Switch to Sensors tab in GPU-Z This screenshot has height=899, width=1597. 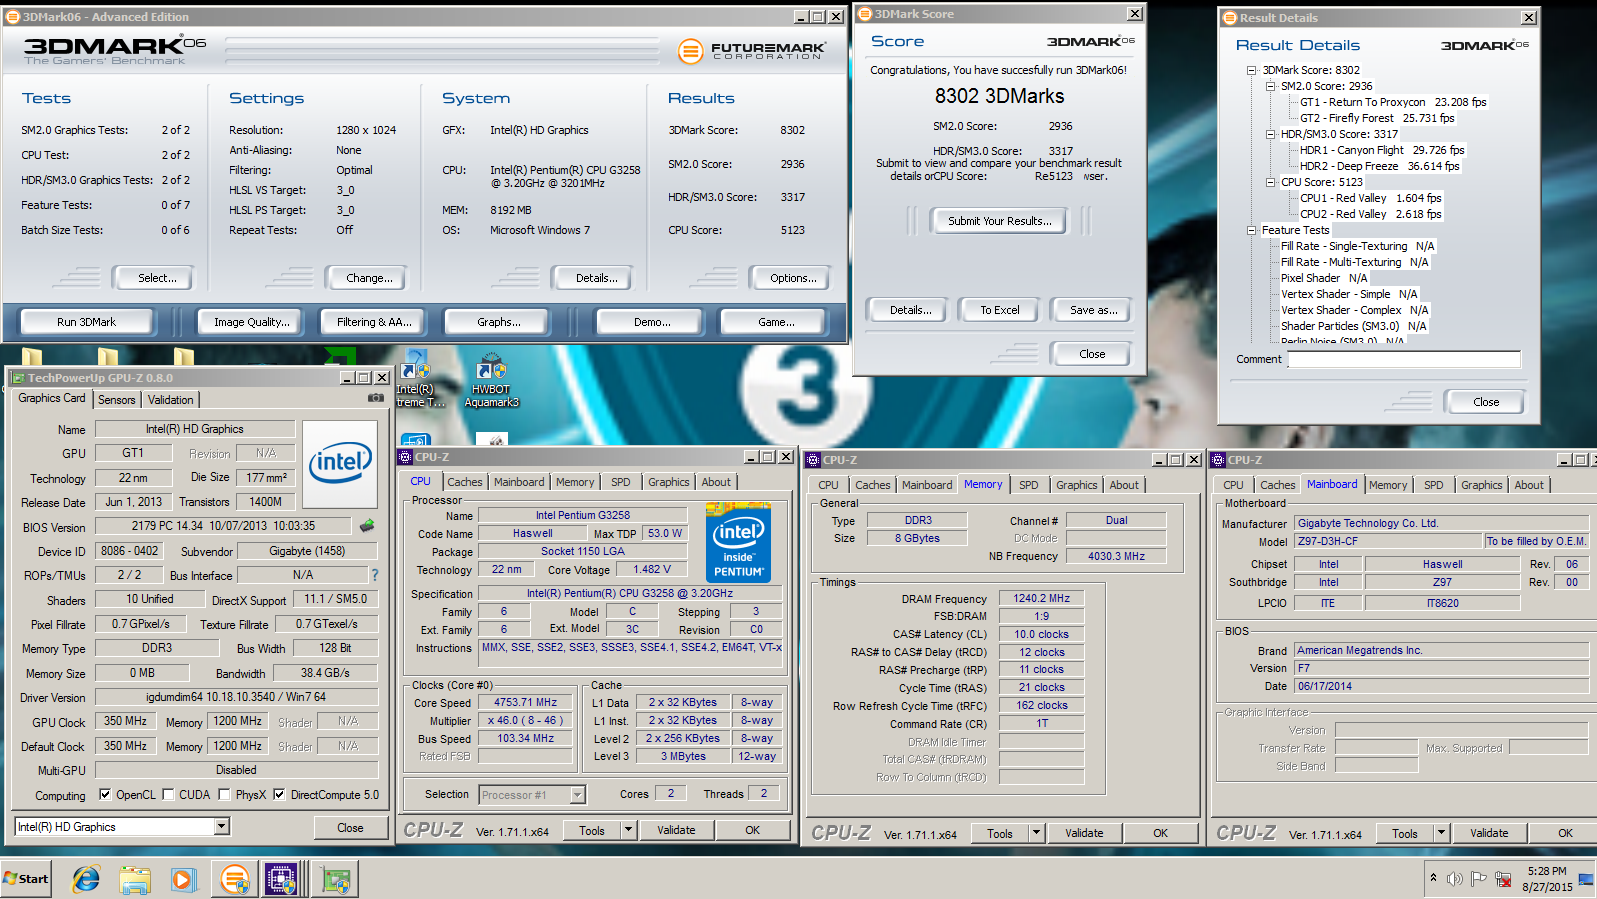(117, 400)
